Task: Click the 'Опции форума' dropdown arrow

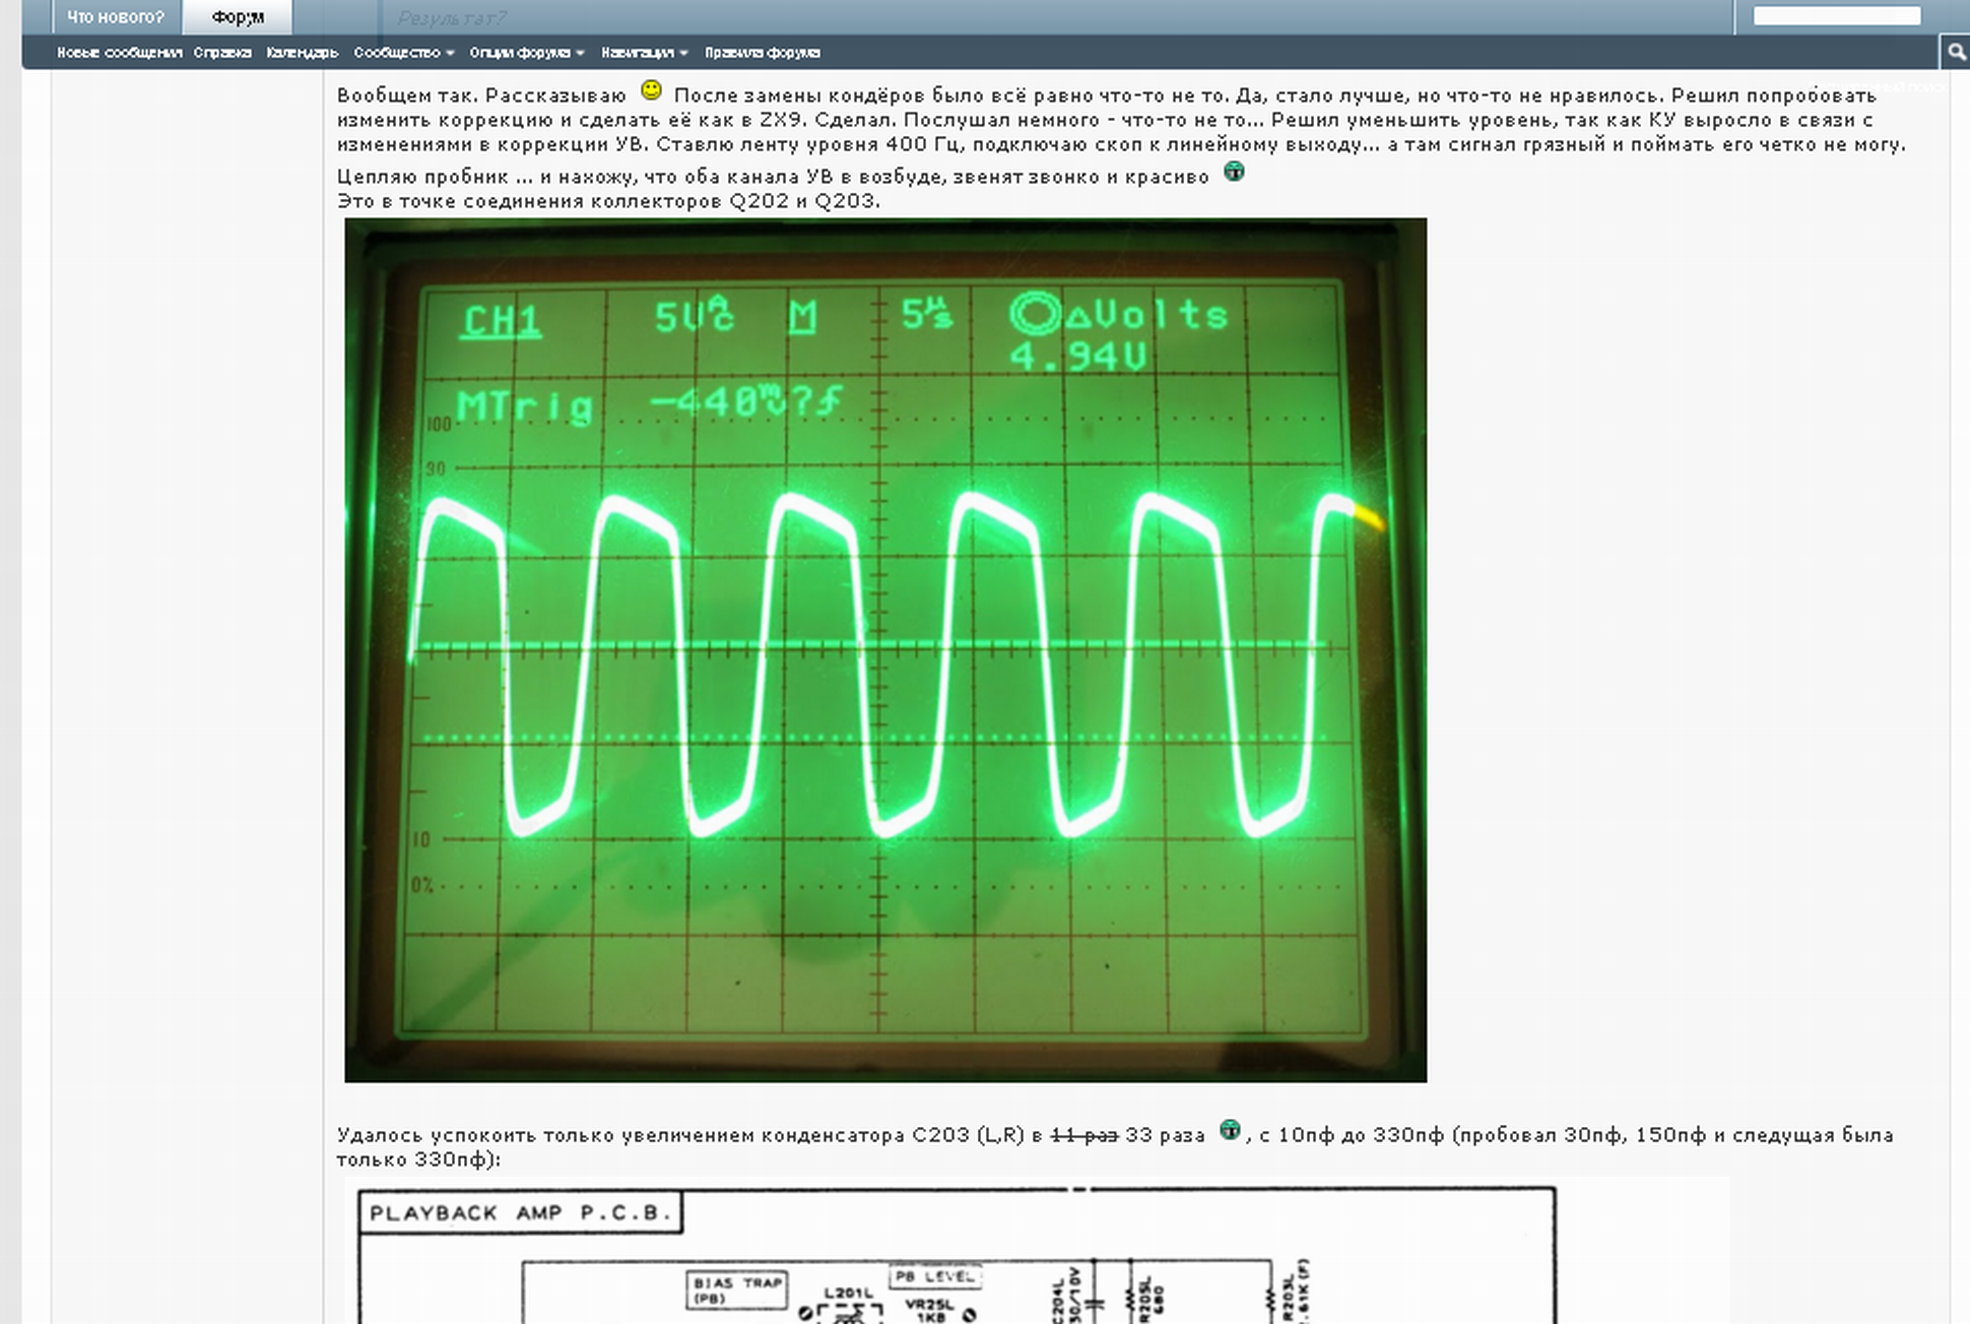Action: [580, 53]
